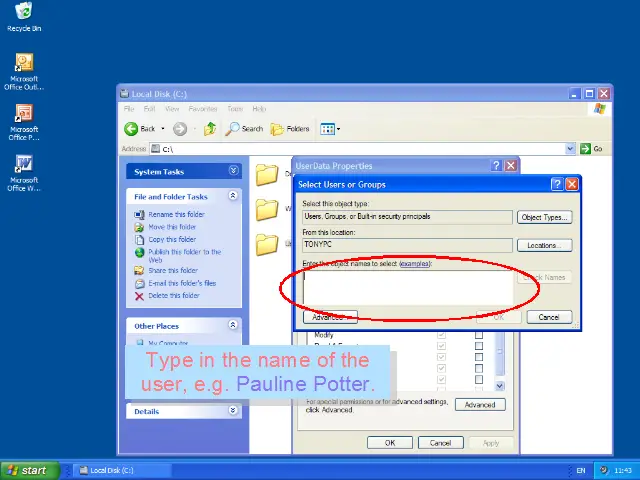Click the Search toolbar icon
Viewport: 640px width, 480px height.
coord(244,129)
